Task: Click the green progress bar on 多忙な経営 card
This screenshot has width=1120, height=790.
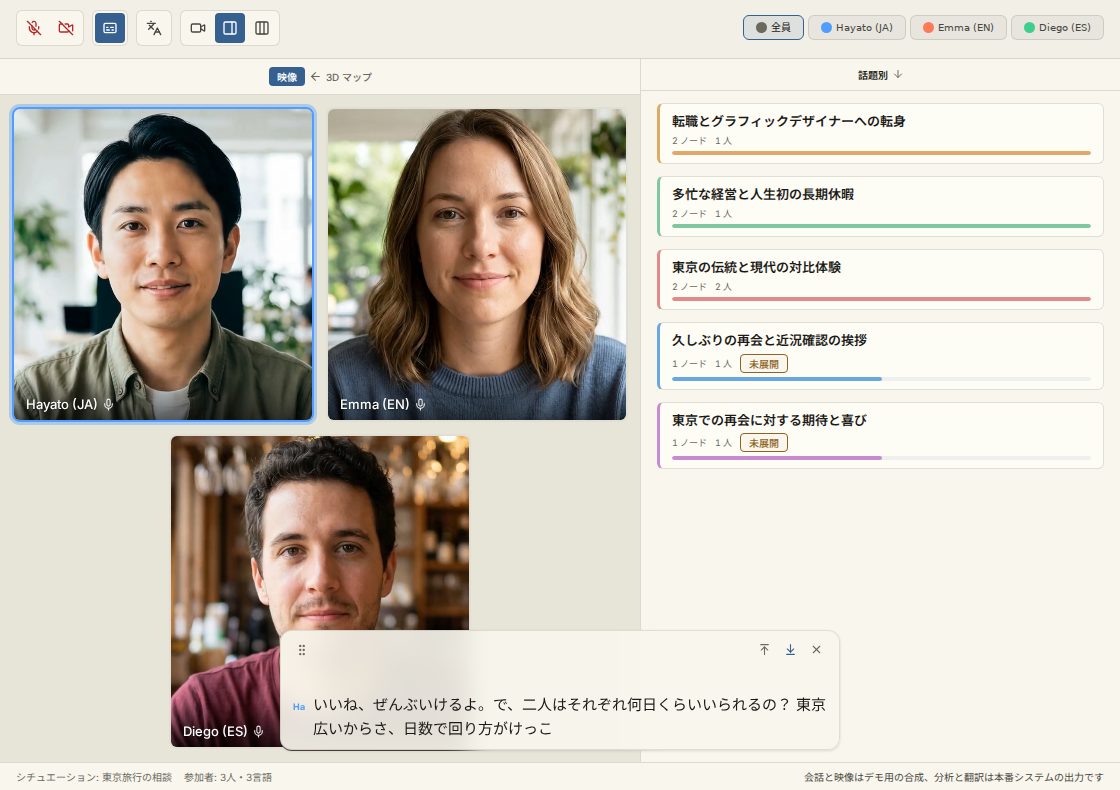Action: pyautogui.click(x=881, y=226)
